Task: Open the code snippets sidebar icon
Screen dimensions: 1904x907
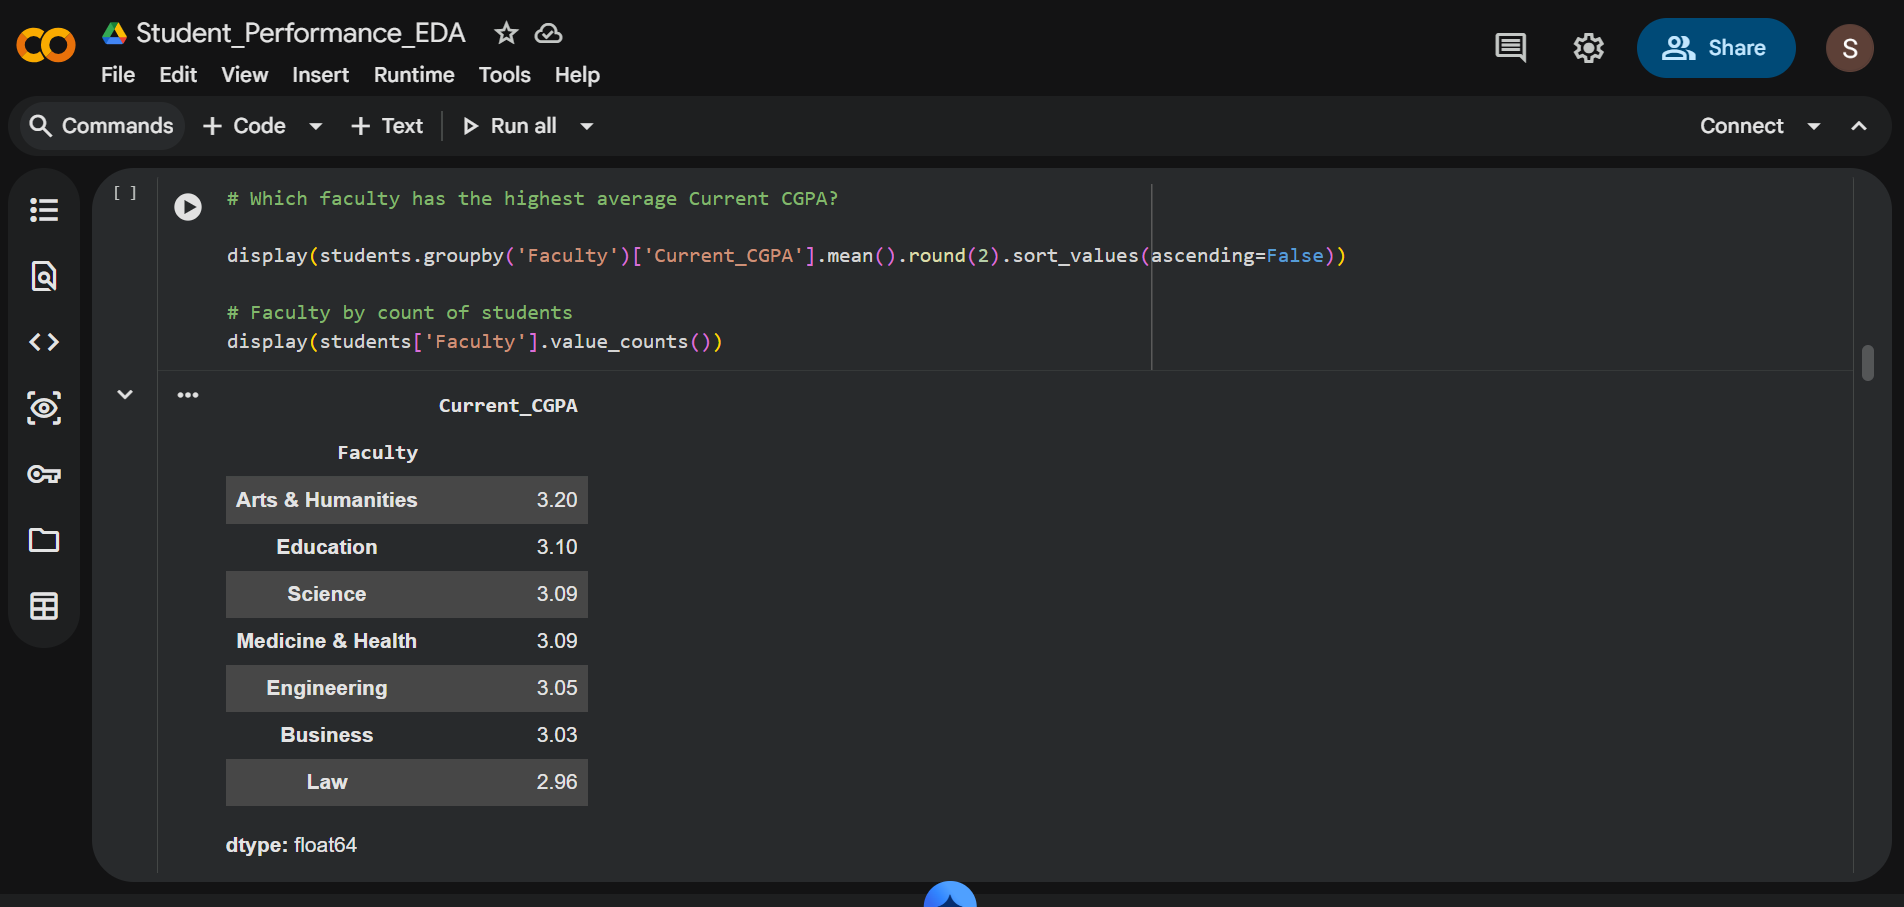Action: coord(44,342)
